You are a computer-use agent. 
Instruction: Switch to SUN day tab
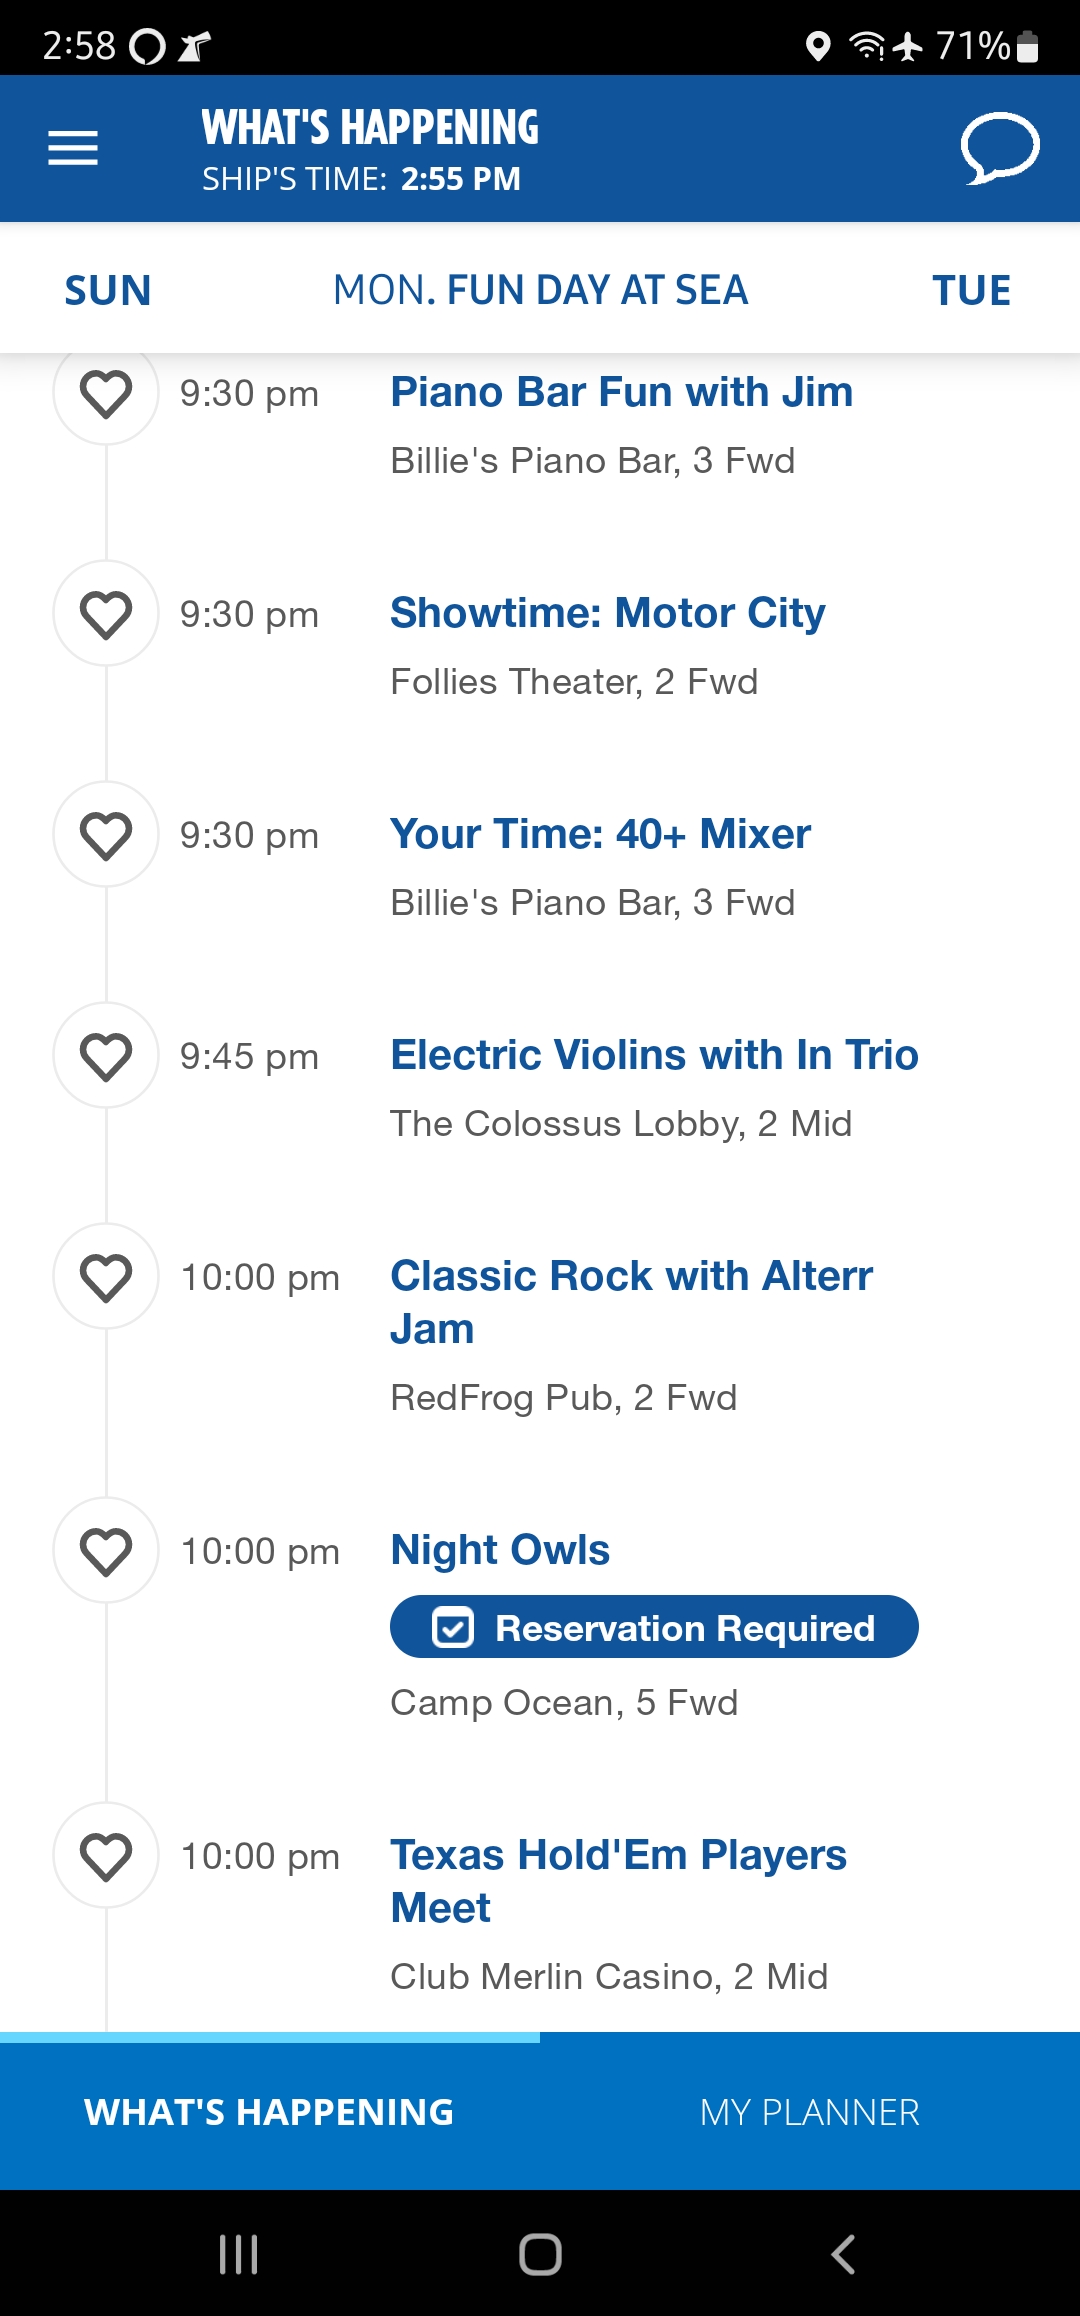pyautogui.click(x=108, y=290)
